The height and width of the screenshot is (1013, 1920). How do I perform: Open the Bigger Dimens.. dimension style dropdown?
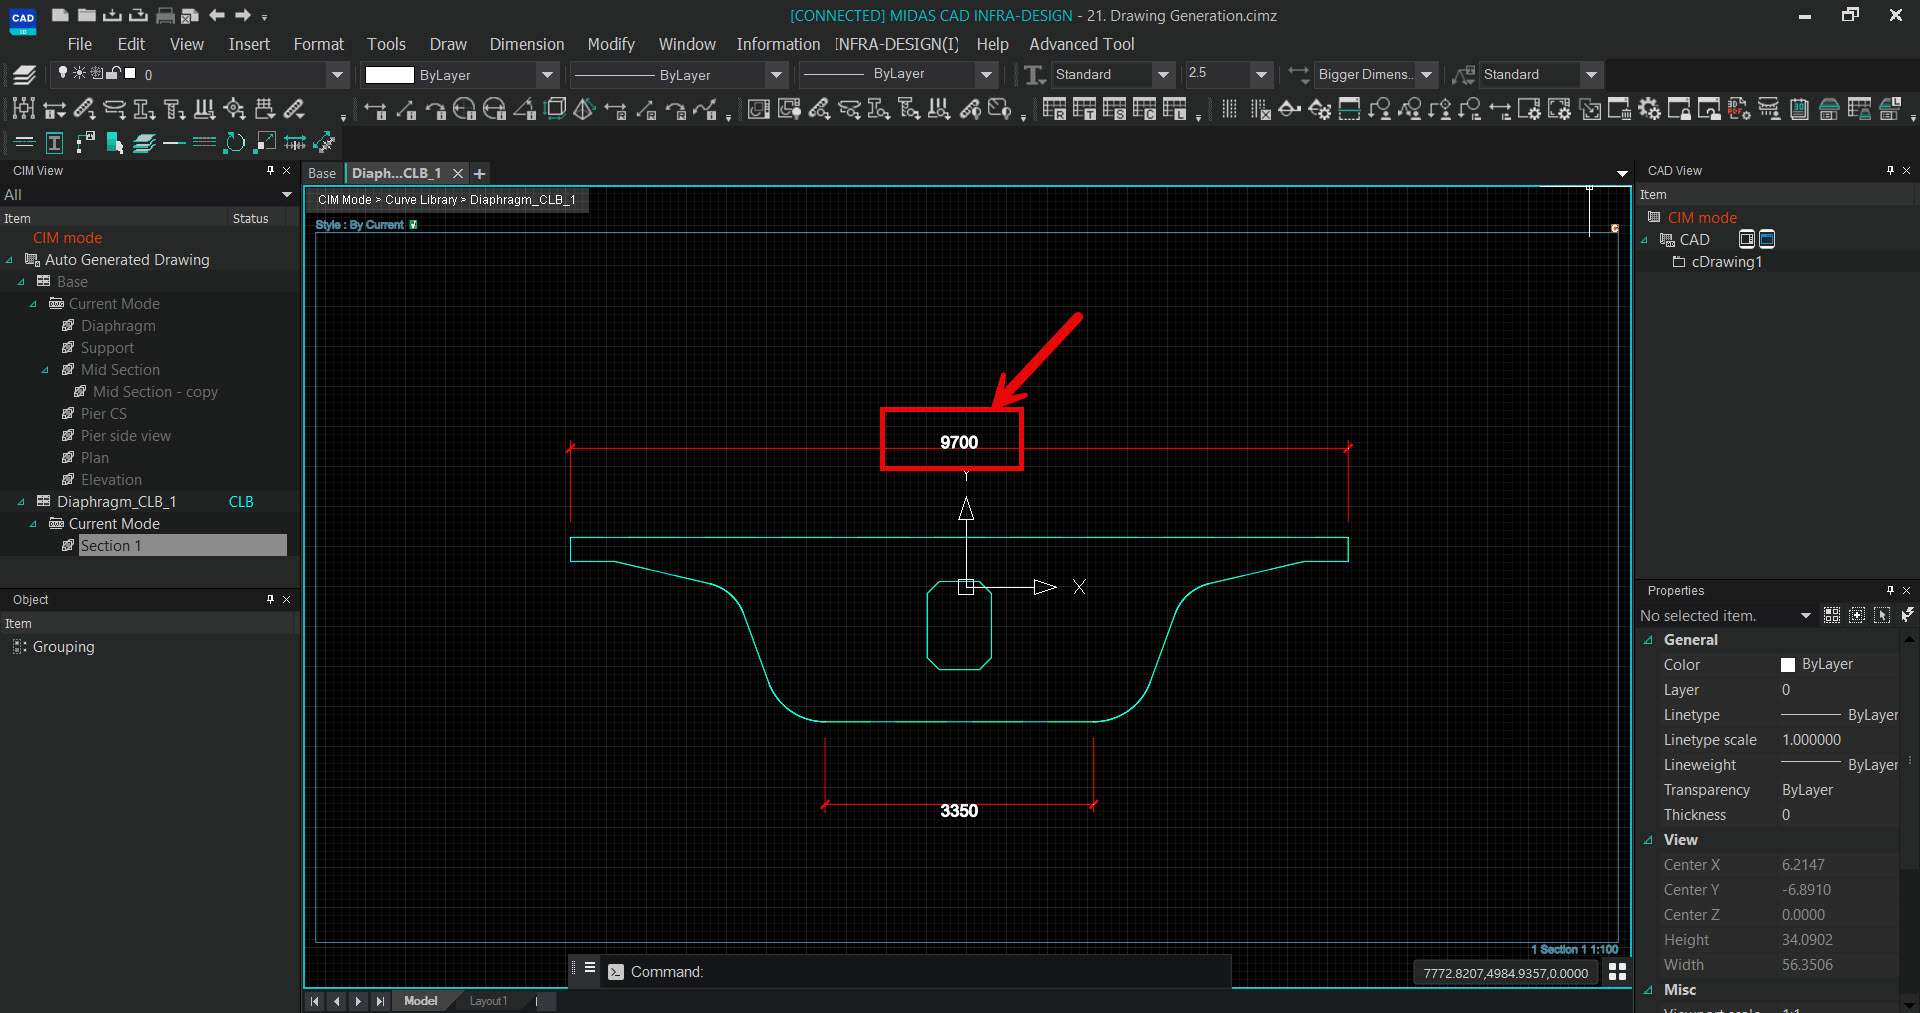click(x=1426, y=74)
